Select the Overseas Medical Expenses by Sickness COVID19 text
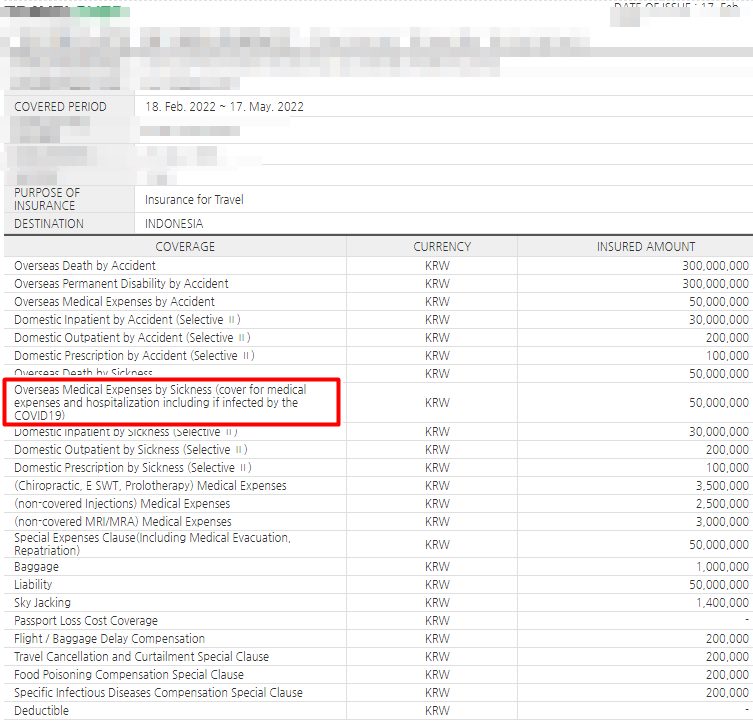 [160, 403]
